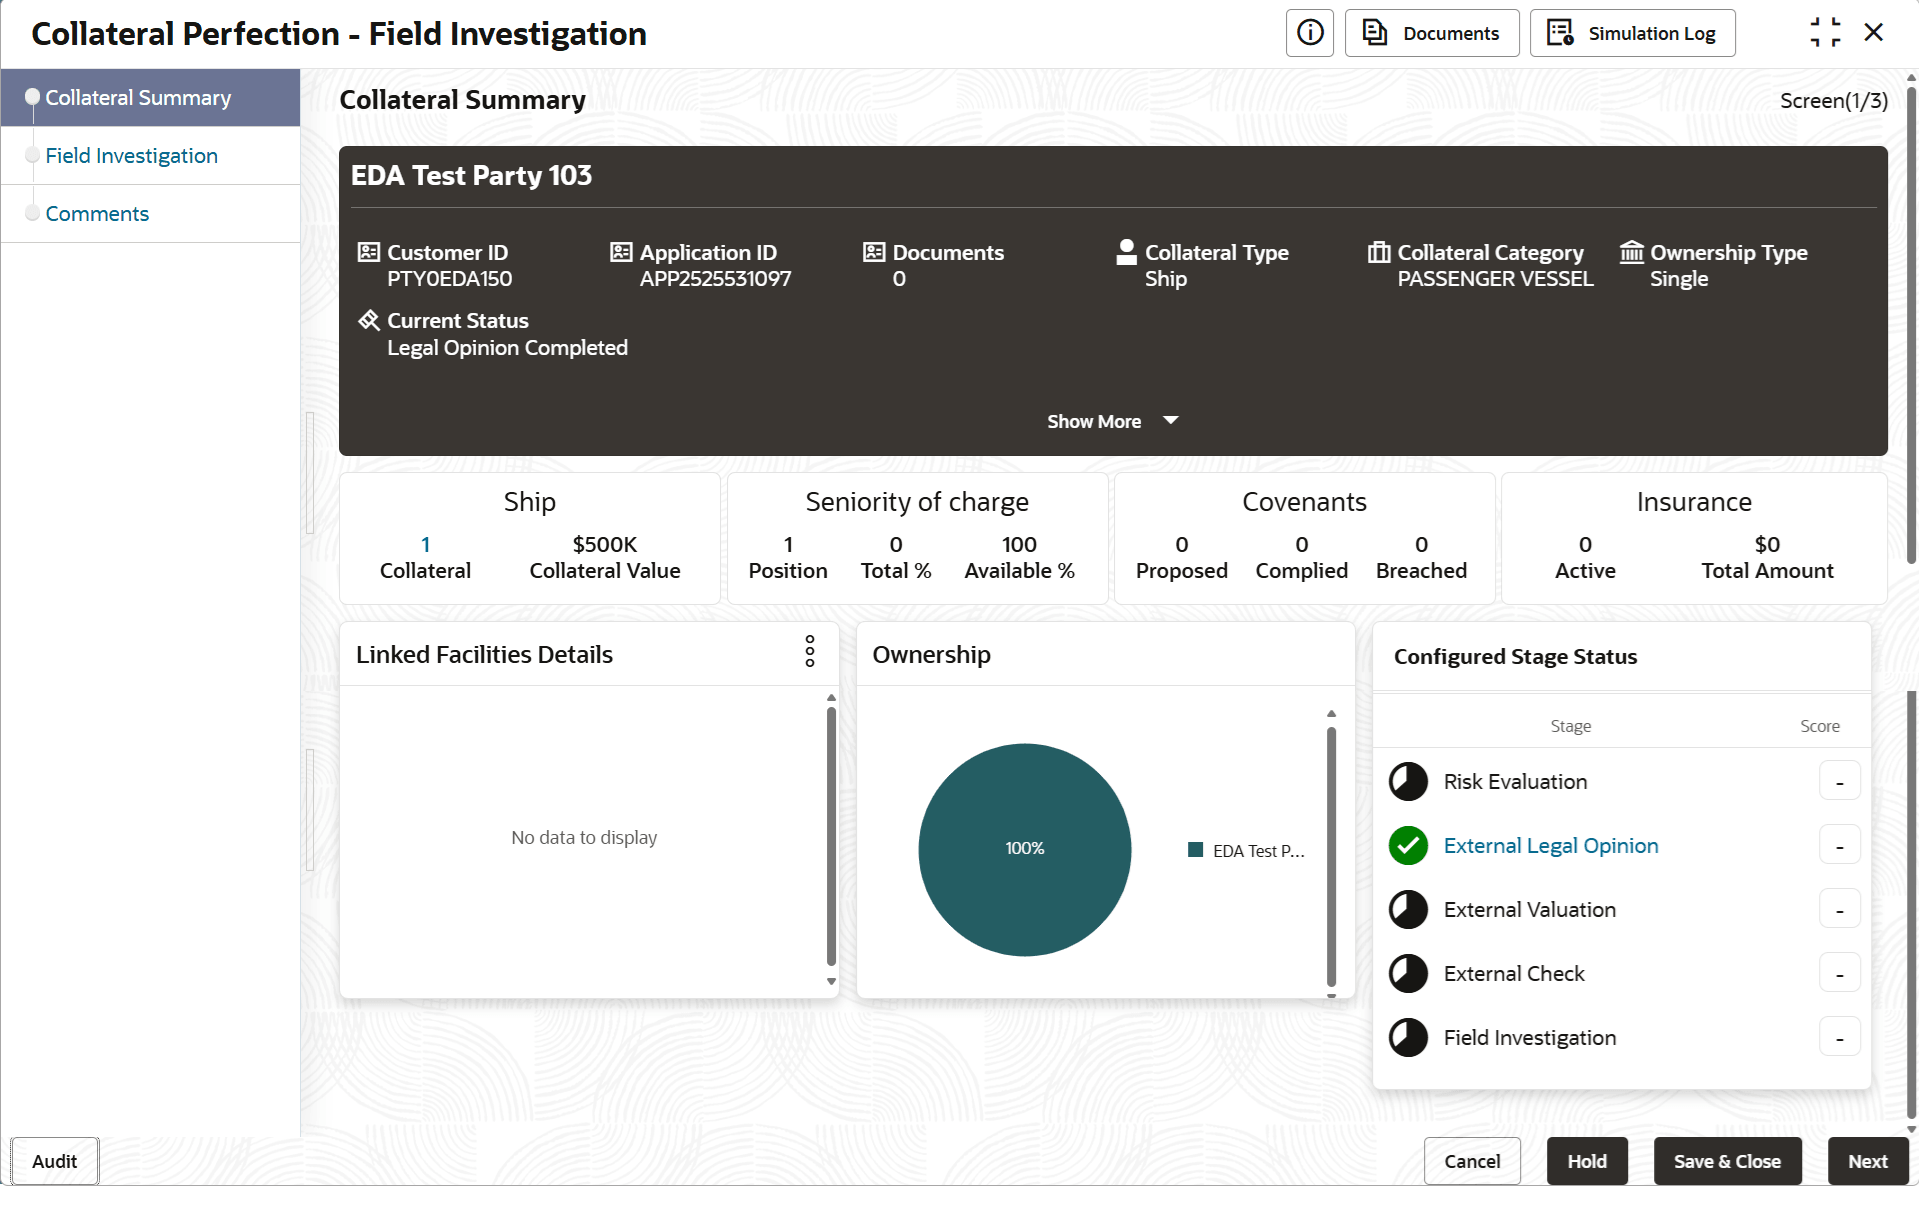Click the External Check stage name
Viewport: 1919px width, 1223px height.
pos(1514,974)
